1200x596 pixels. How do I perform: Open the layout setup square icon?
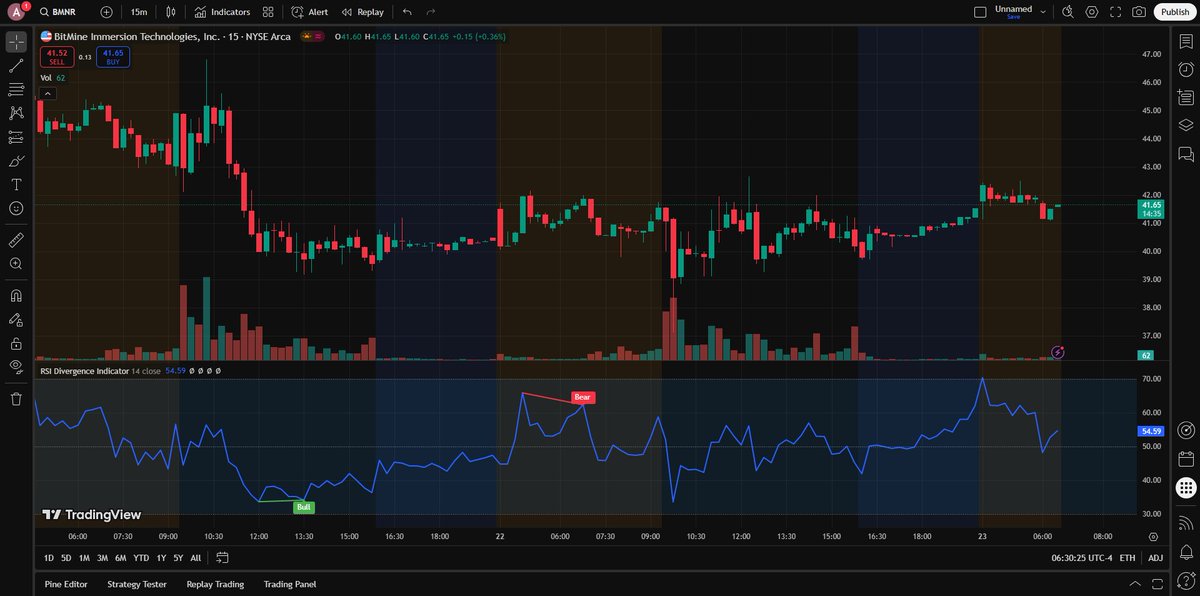tap(980, 12)
